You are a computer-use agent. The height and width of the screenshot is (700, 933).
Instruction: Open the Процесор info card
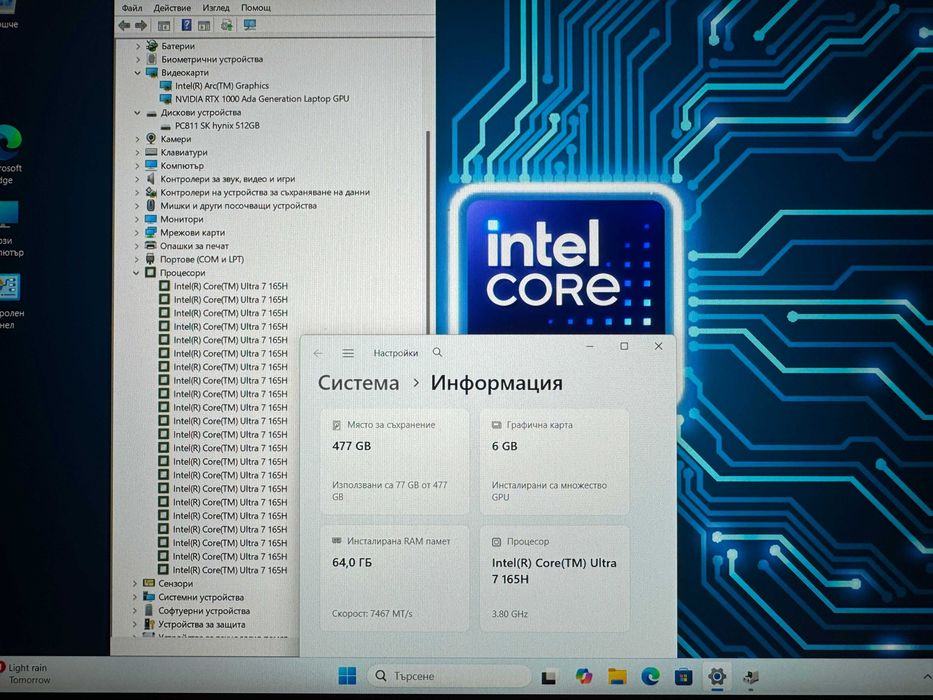pyautogui.click(x=554, y=578)
